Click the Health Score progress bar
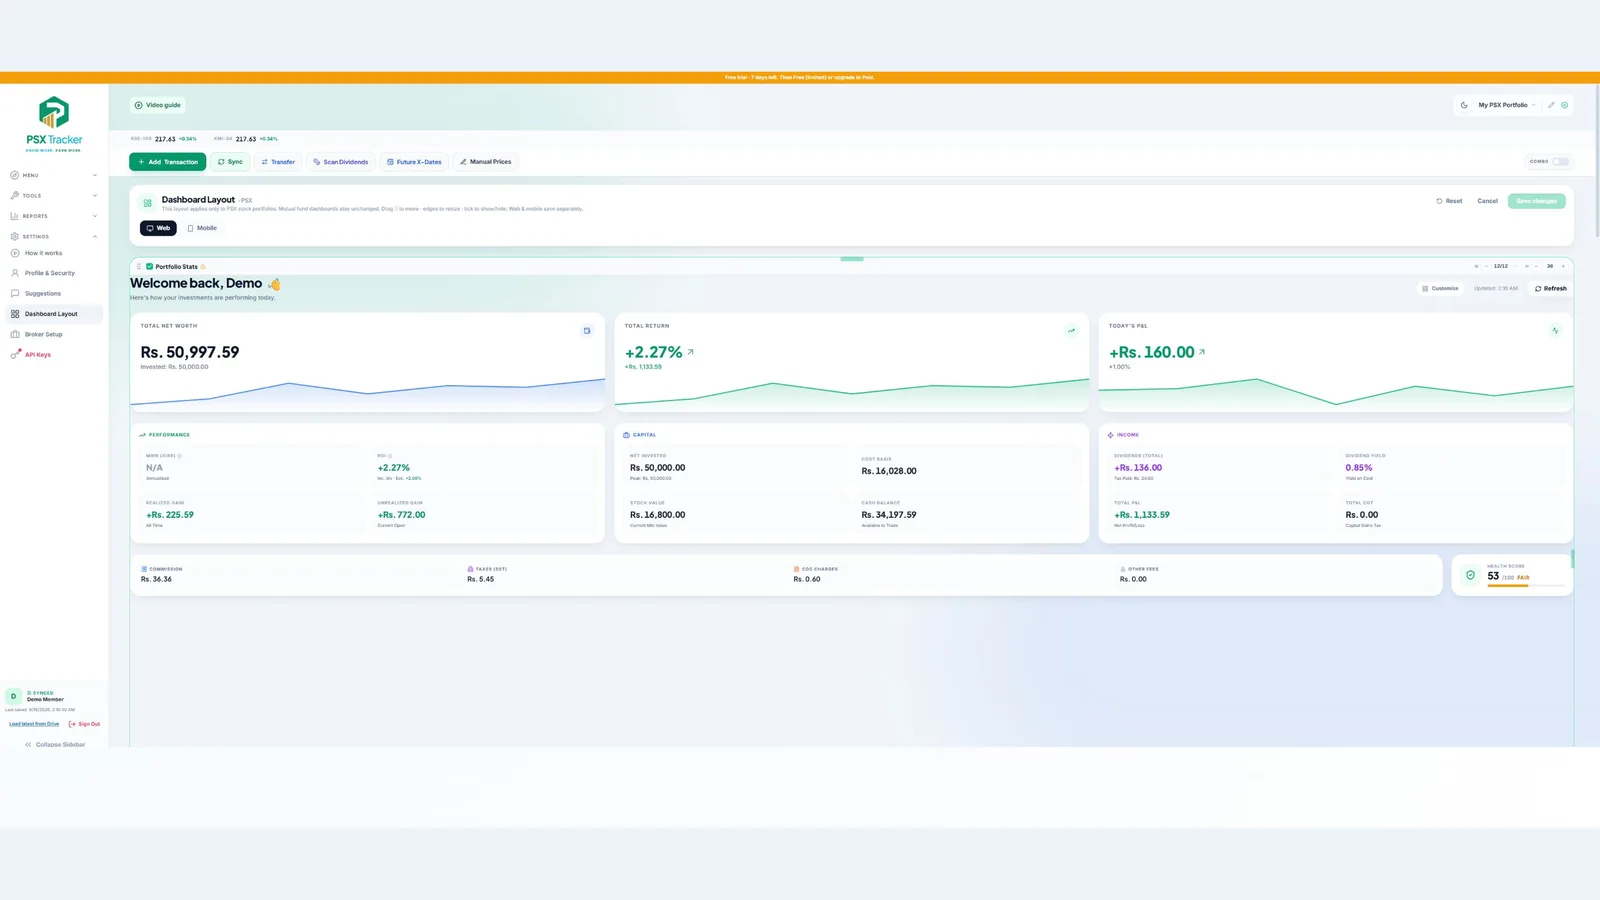Viewport: 1600px width, 900px height. click(x=1525, y=585)
